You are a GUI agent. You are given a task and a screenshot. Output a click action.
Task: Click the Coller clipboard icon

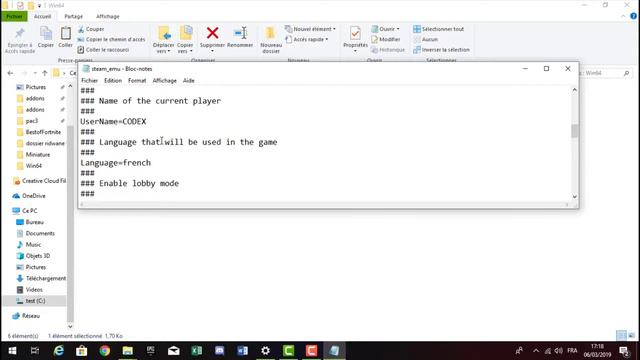click(65, 33)
